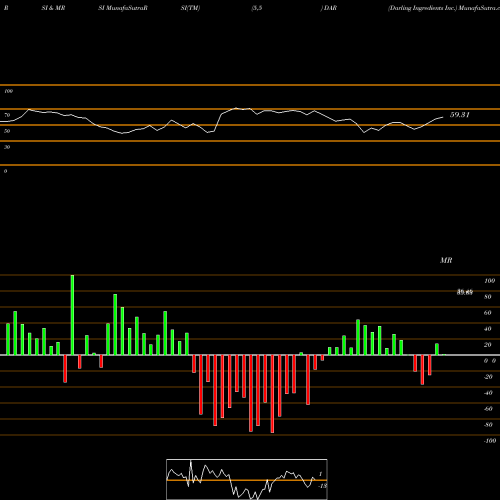Click the RSI left-axis label 100

(x=8, y=91)
